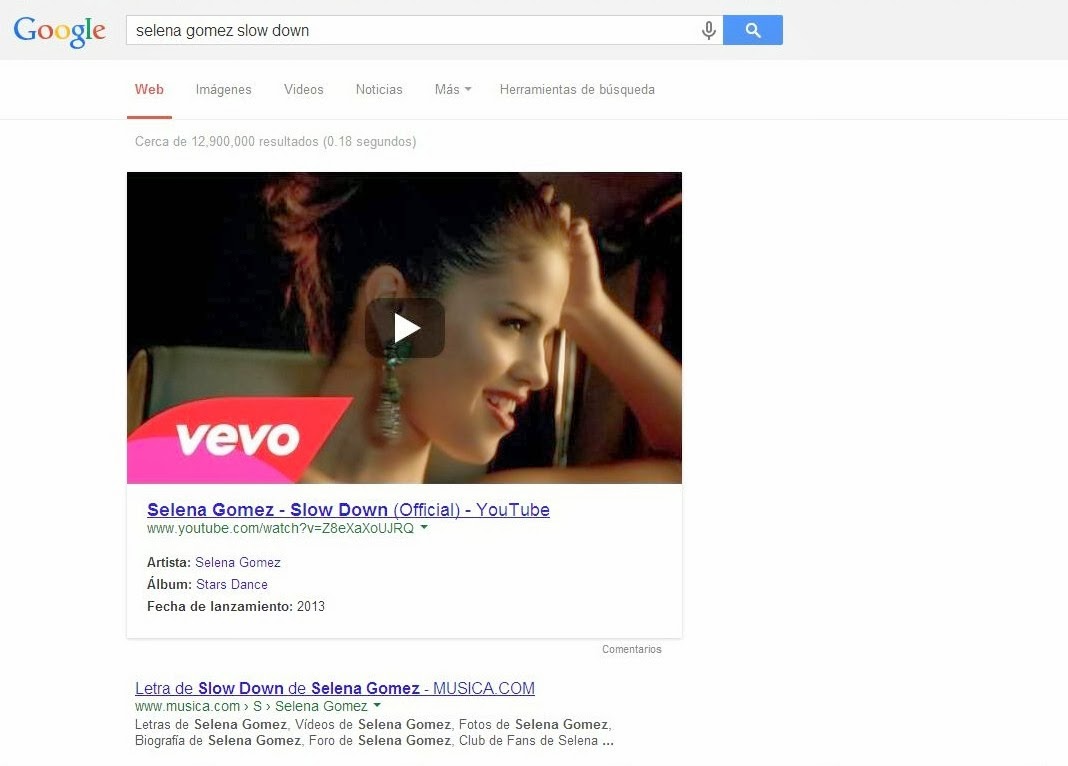Expand the arrow next to youtube.com URL
Image resolution: width=1068 pixels, height=766 pixels.
(x=424, y=527)
